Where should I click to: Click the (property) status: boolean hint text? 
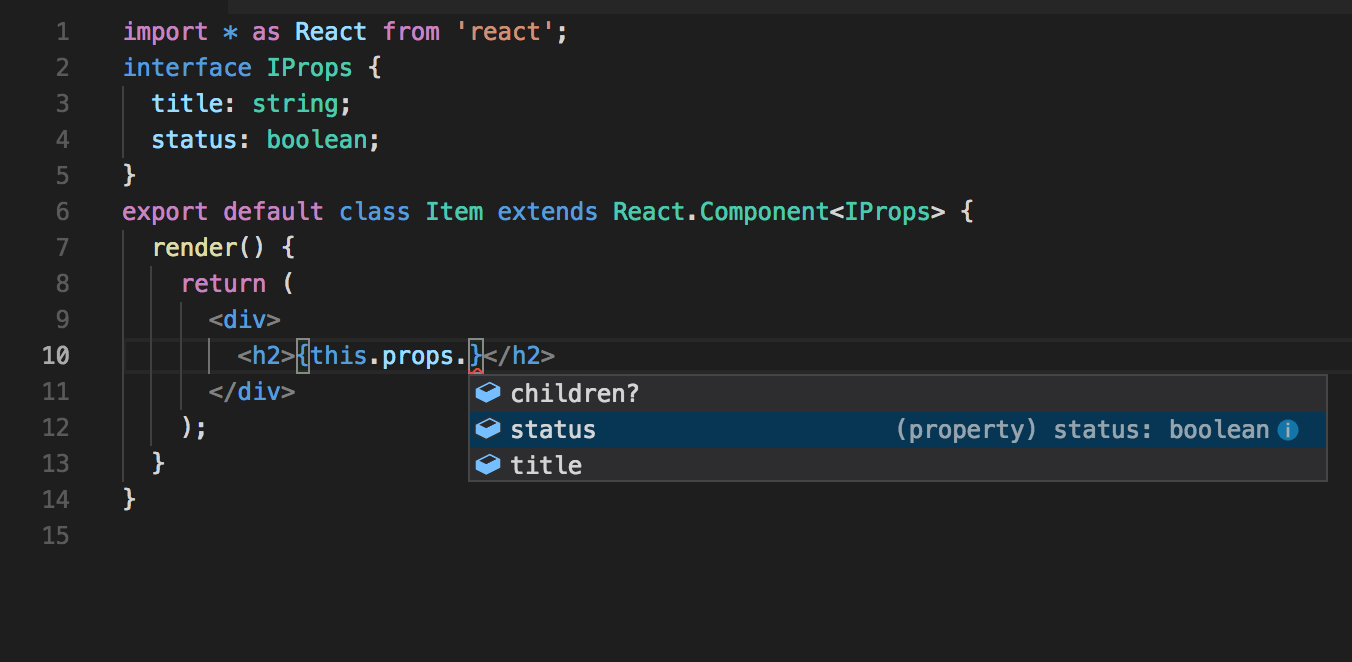[1080, 429]
